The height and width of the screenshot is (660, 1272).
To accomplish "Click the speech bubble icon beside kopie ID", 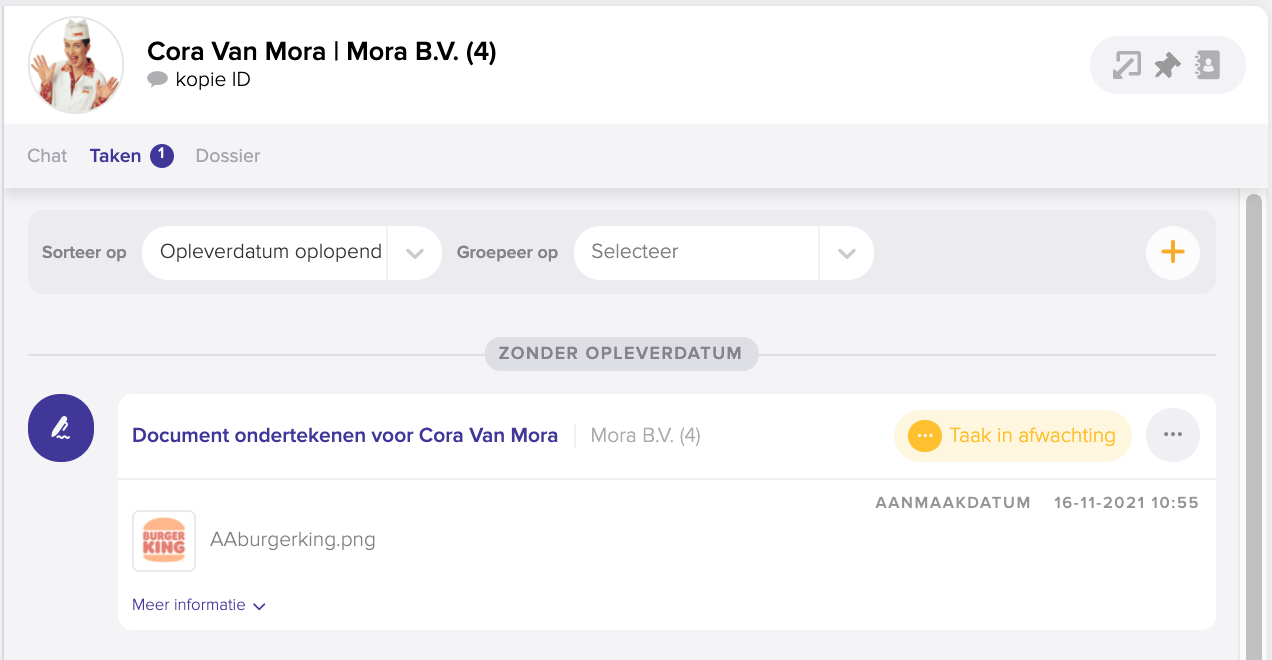I will click(157, 79).
